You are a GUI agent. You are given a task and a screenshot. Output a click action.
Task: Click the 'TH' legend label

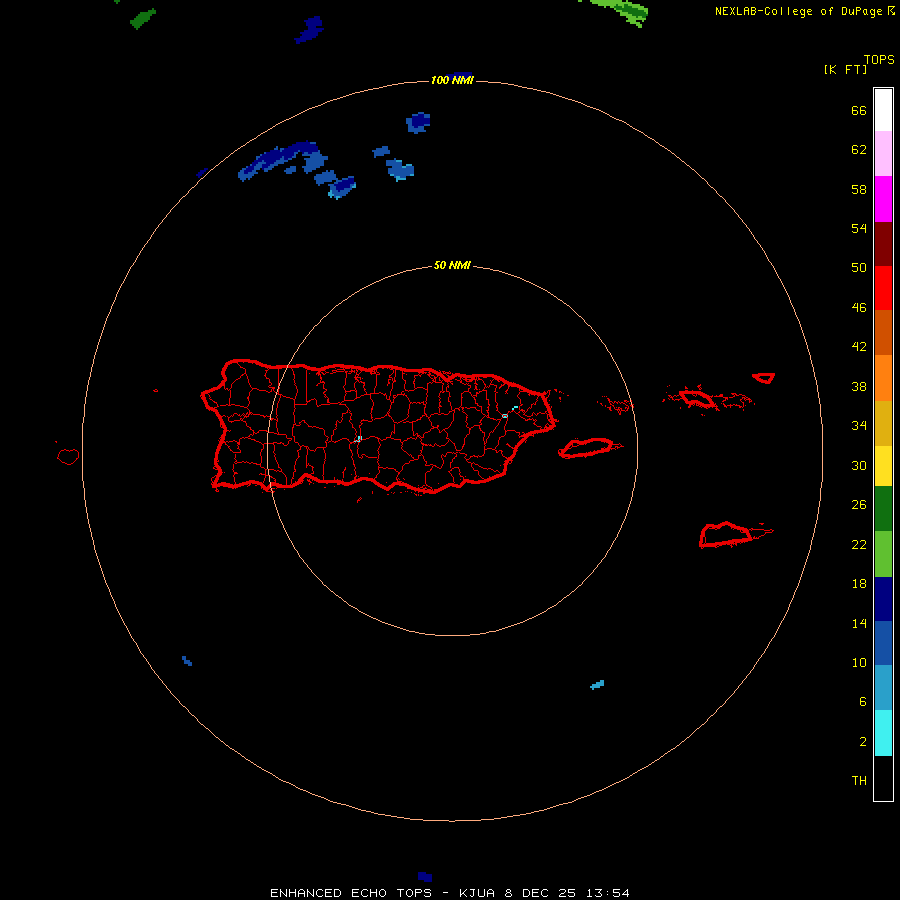click(x=859, y=781)
